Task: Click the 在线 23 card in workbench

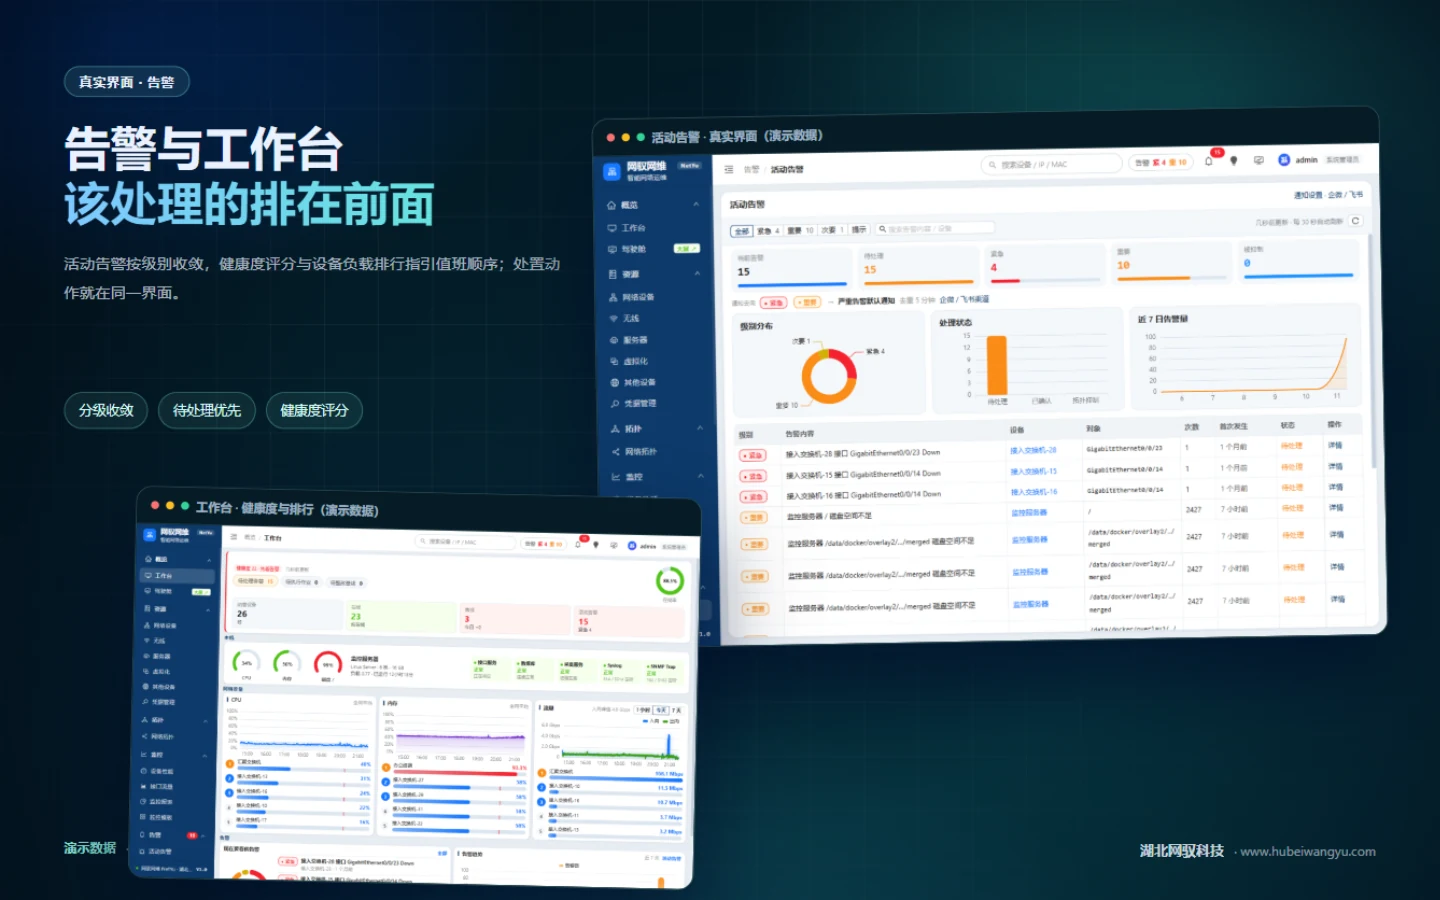Action: pyautogui.click(x=401, y=617)
